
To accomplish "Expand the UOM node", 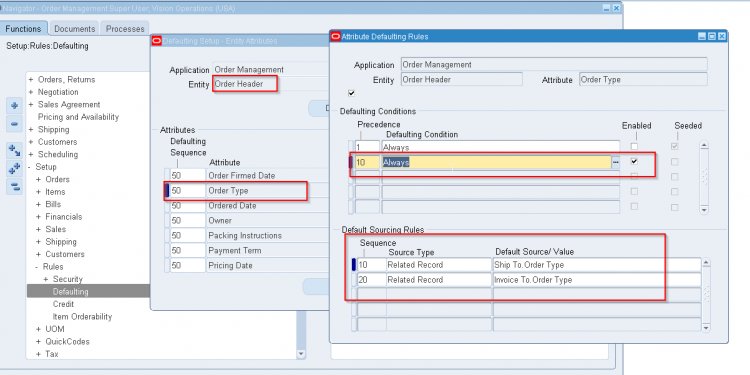I will tap(38, 329).
